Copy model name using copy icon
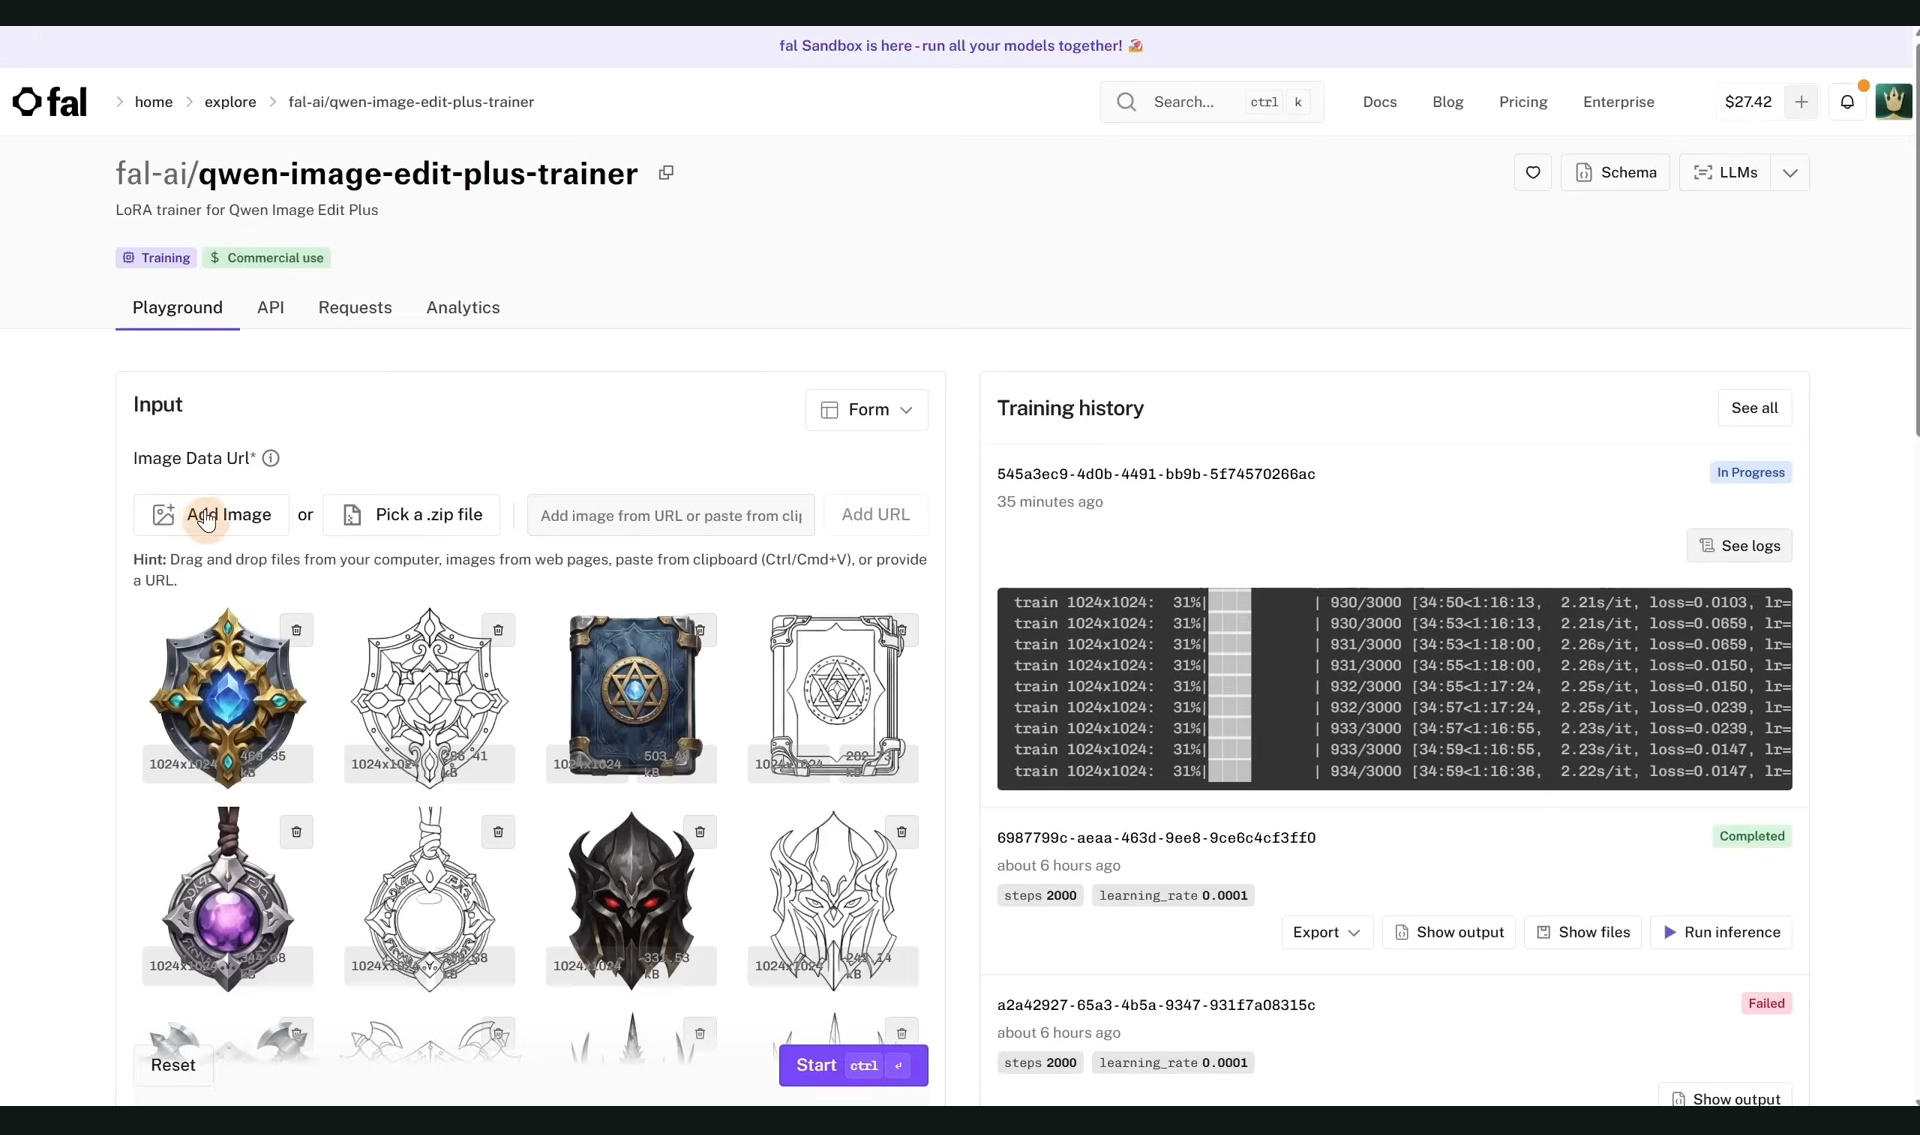The width and height of the screenshot is (1920, 1135). [666, 173]
